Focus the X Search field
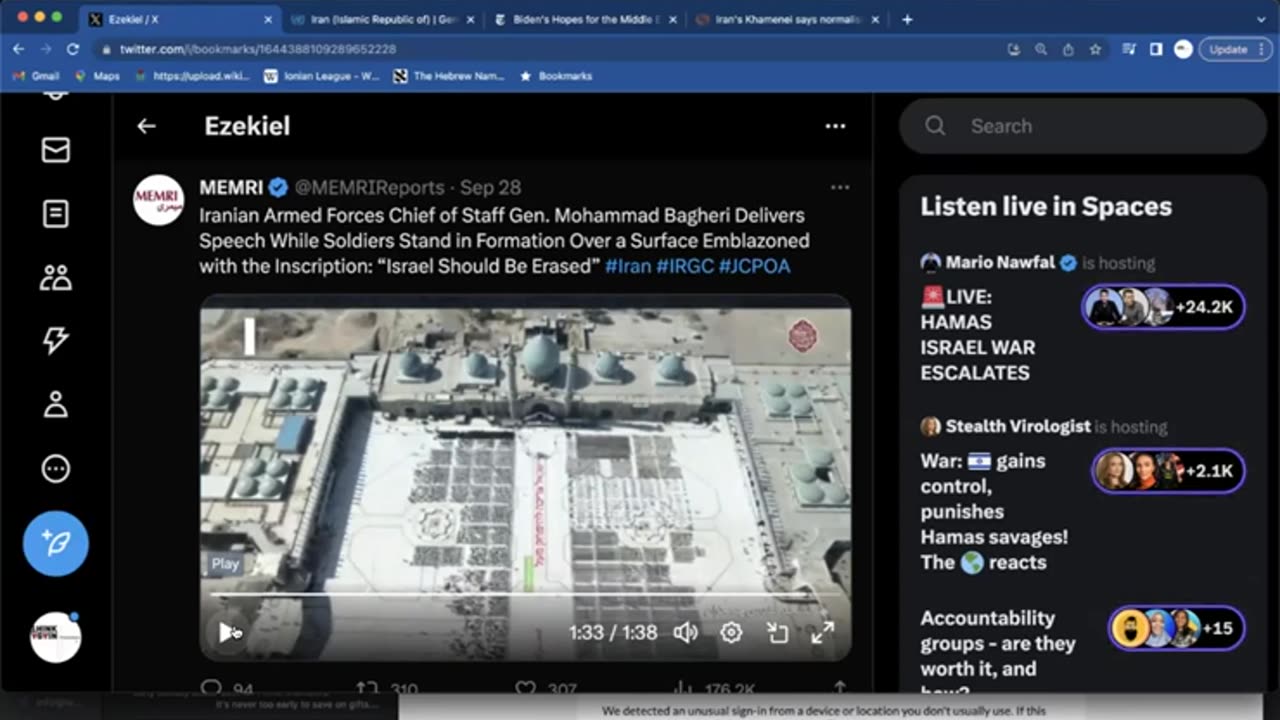This screenshot has height=720, width=1280. pos(1083,126)
